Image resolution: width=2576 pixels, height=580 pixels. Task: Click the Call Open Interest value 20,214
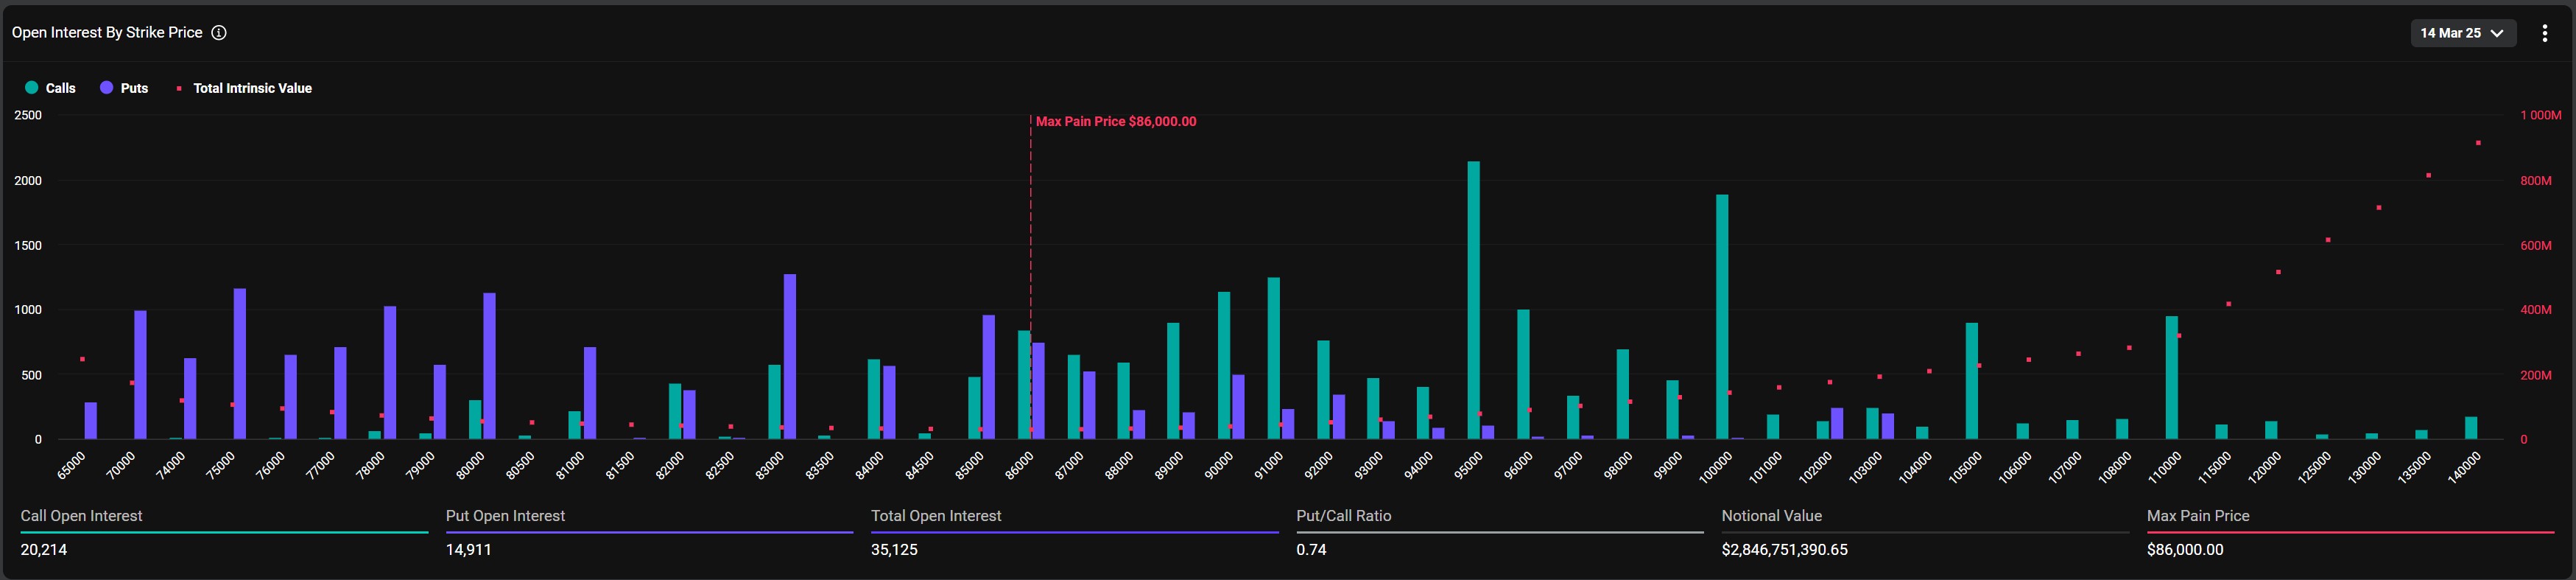tap(44, 549)
